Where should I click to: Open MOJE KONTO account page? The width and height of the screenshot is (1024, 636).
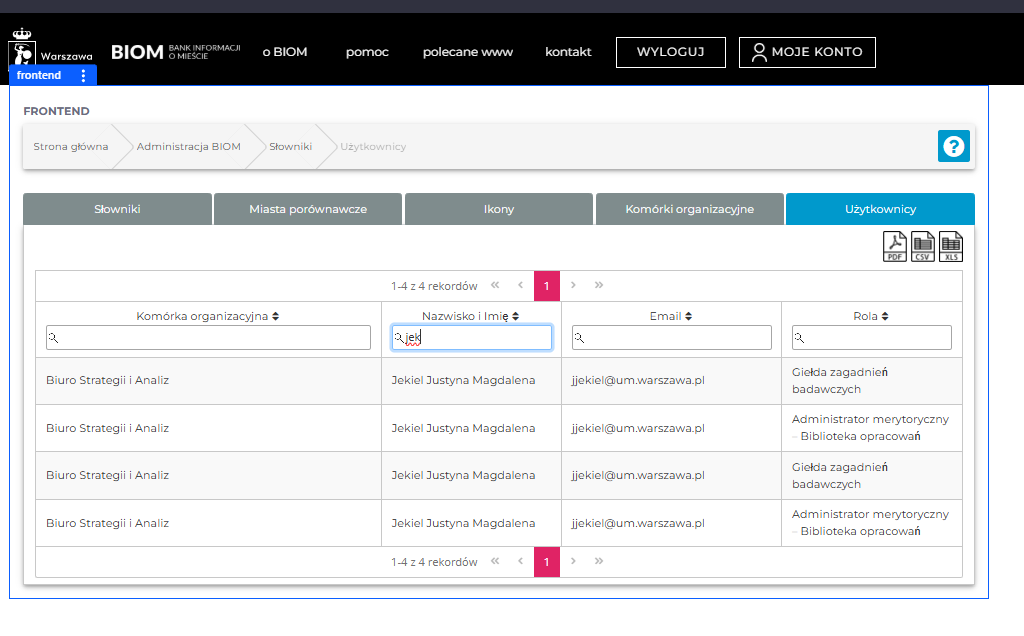(806, 52)
